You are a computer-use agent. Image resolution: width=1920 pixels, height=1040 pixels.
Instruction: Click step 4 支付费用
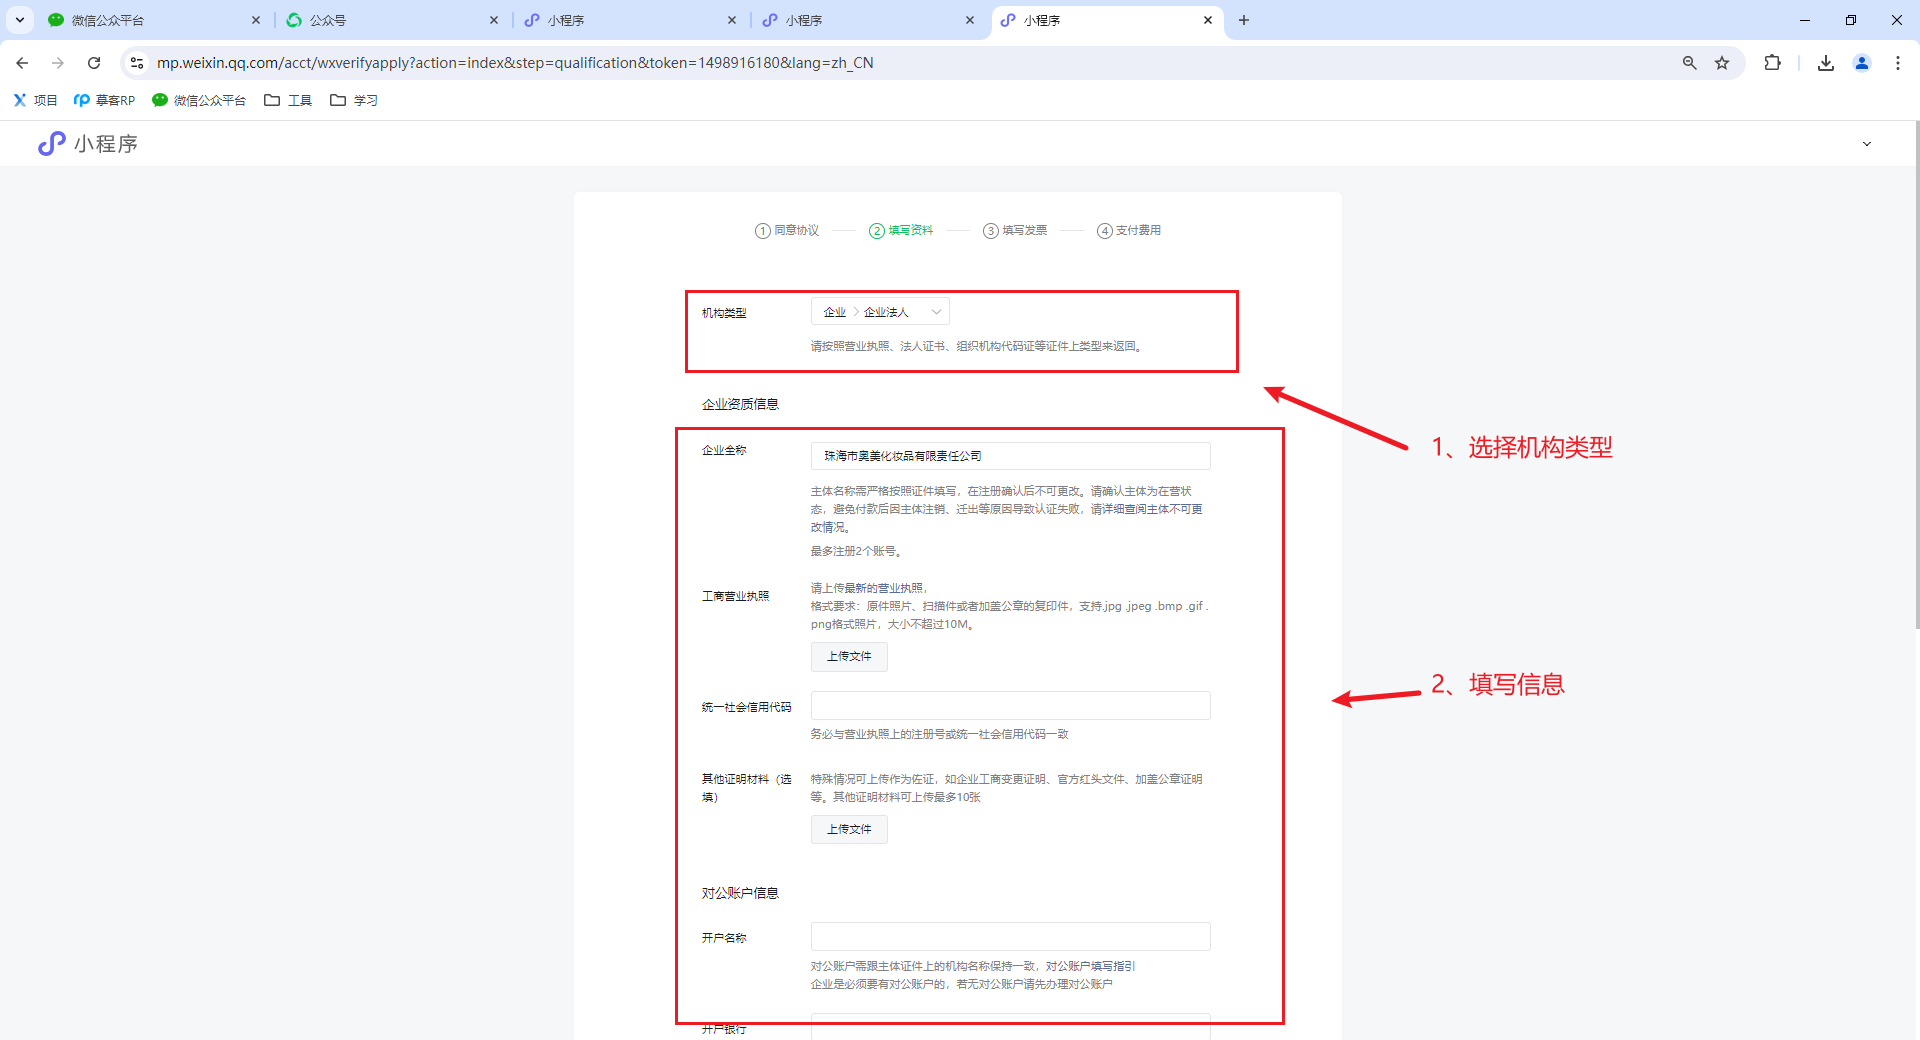tap(1129, 230)
